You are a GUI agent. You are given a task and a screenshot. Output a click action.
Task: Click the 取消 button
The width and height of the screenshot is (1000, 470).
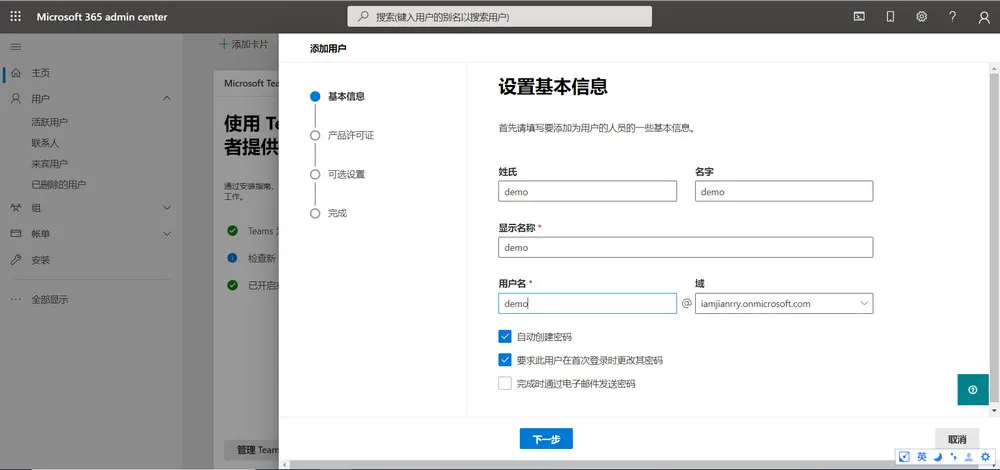click(956, 439)
